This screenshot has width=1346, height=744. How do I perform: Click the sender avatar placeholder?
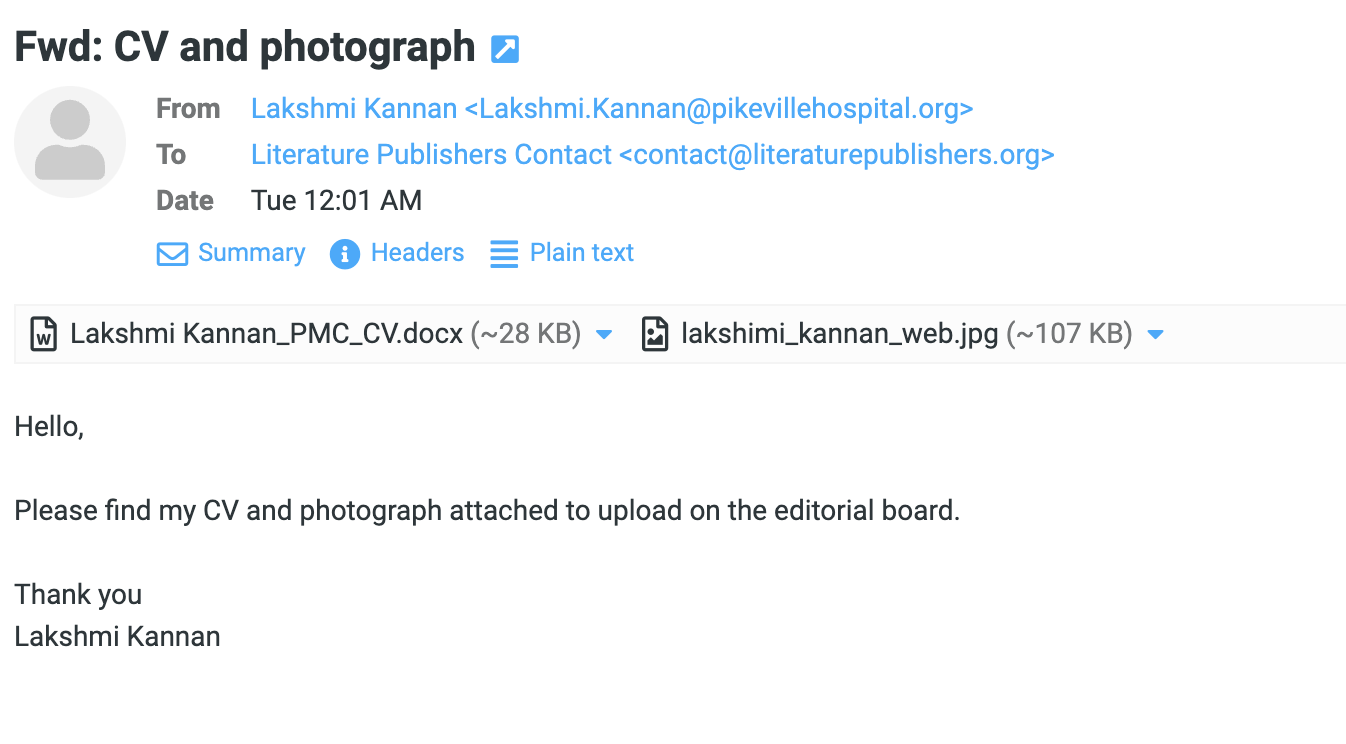click(70, 142)
